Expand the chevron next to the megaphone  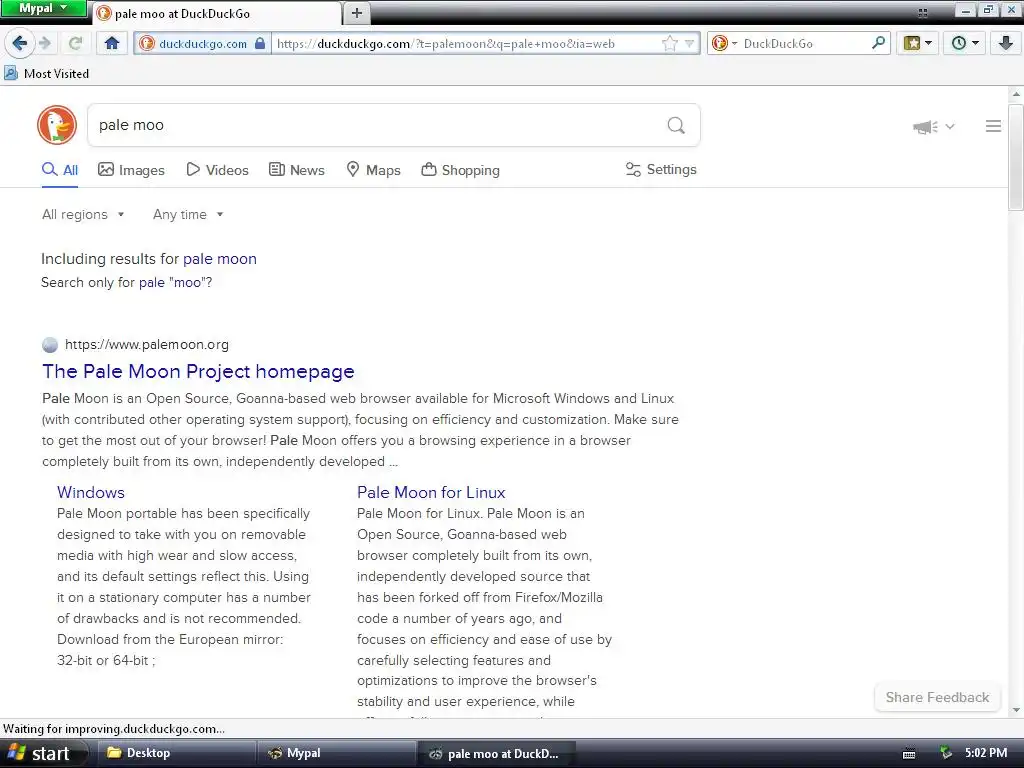[x=950, y=127]
